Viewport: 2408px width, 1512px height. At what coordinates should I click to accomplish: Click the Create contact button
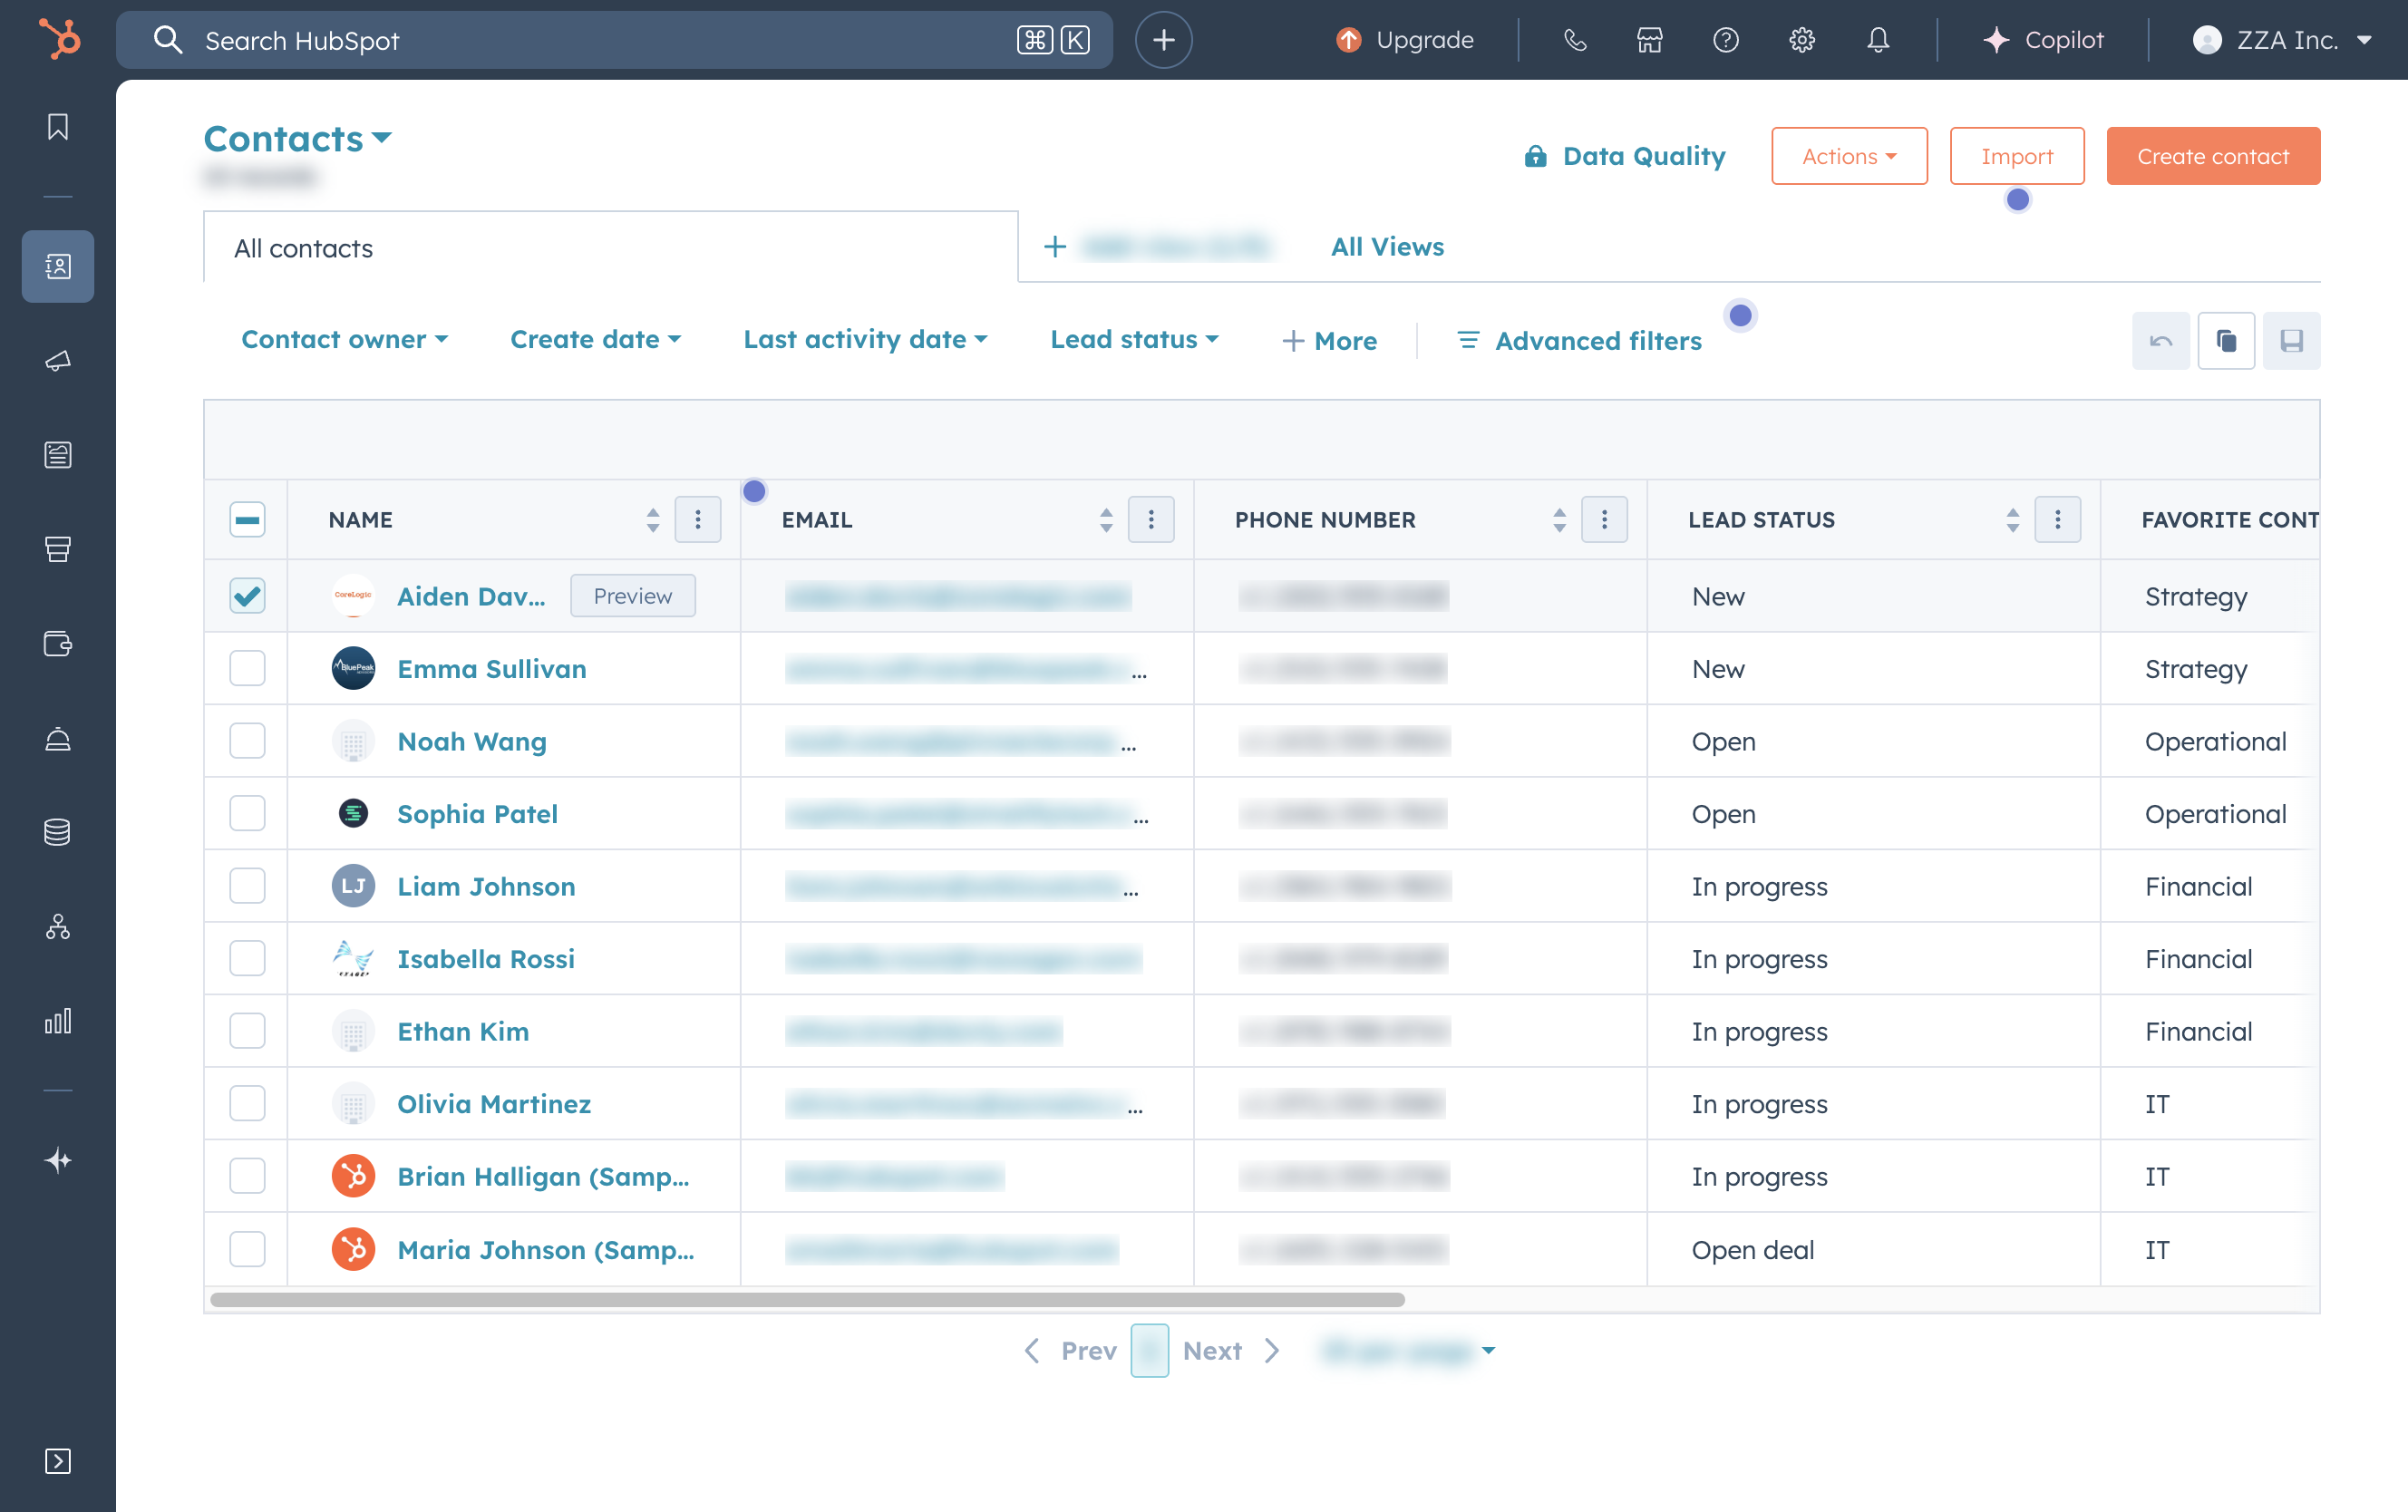pos(2213,156)
